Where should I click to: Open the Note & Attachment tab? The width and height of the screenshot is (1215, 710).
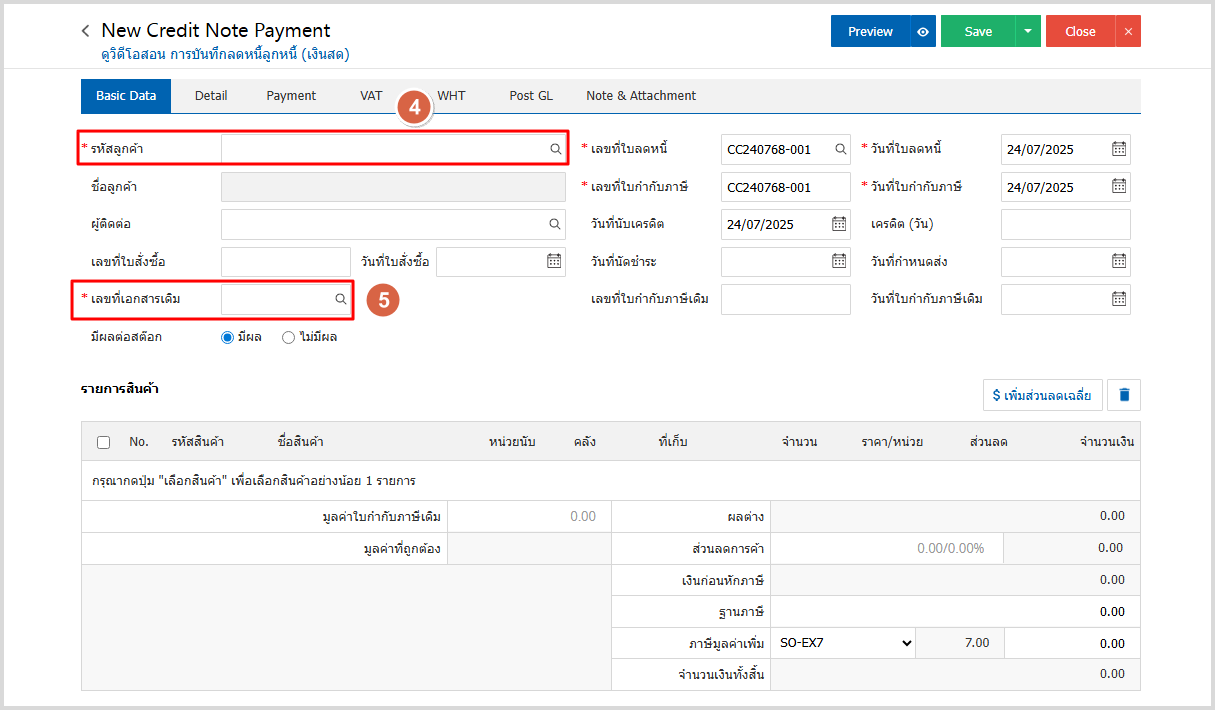pyautogui.click(x=641, y=96)
